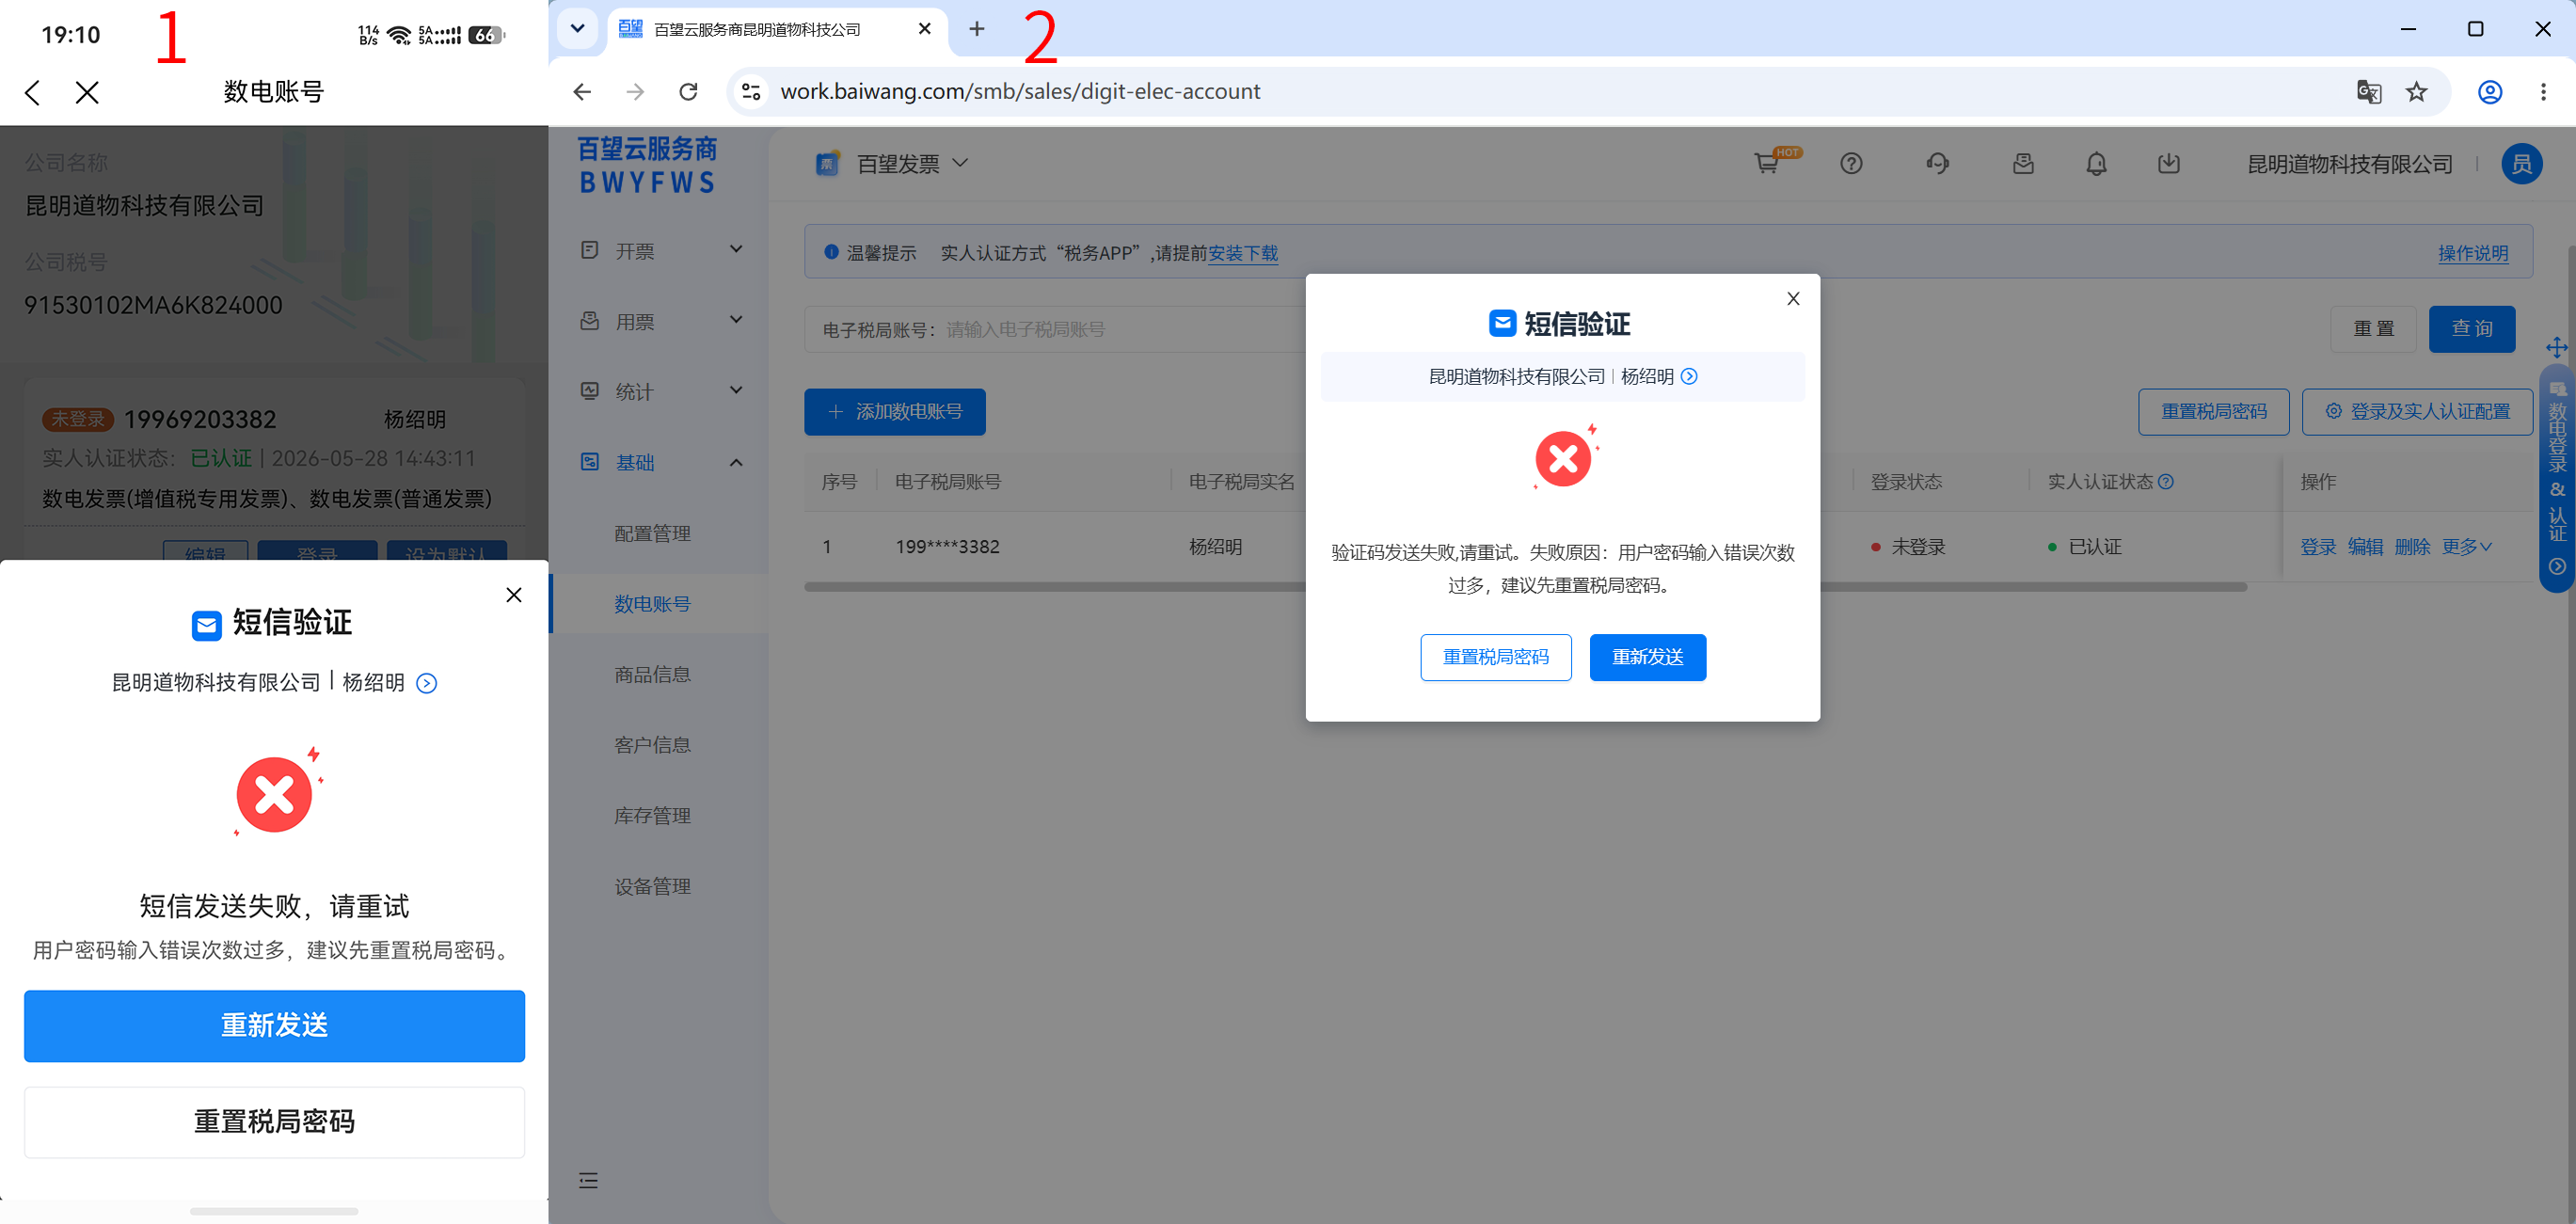
Task: Open the 更多 dropdown in the table row
Action: (2466, 547)
